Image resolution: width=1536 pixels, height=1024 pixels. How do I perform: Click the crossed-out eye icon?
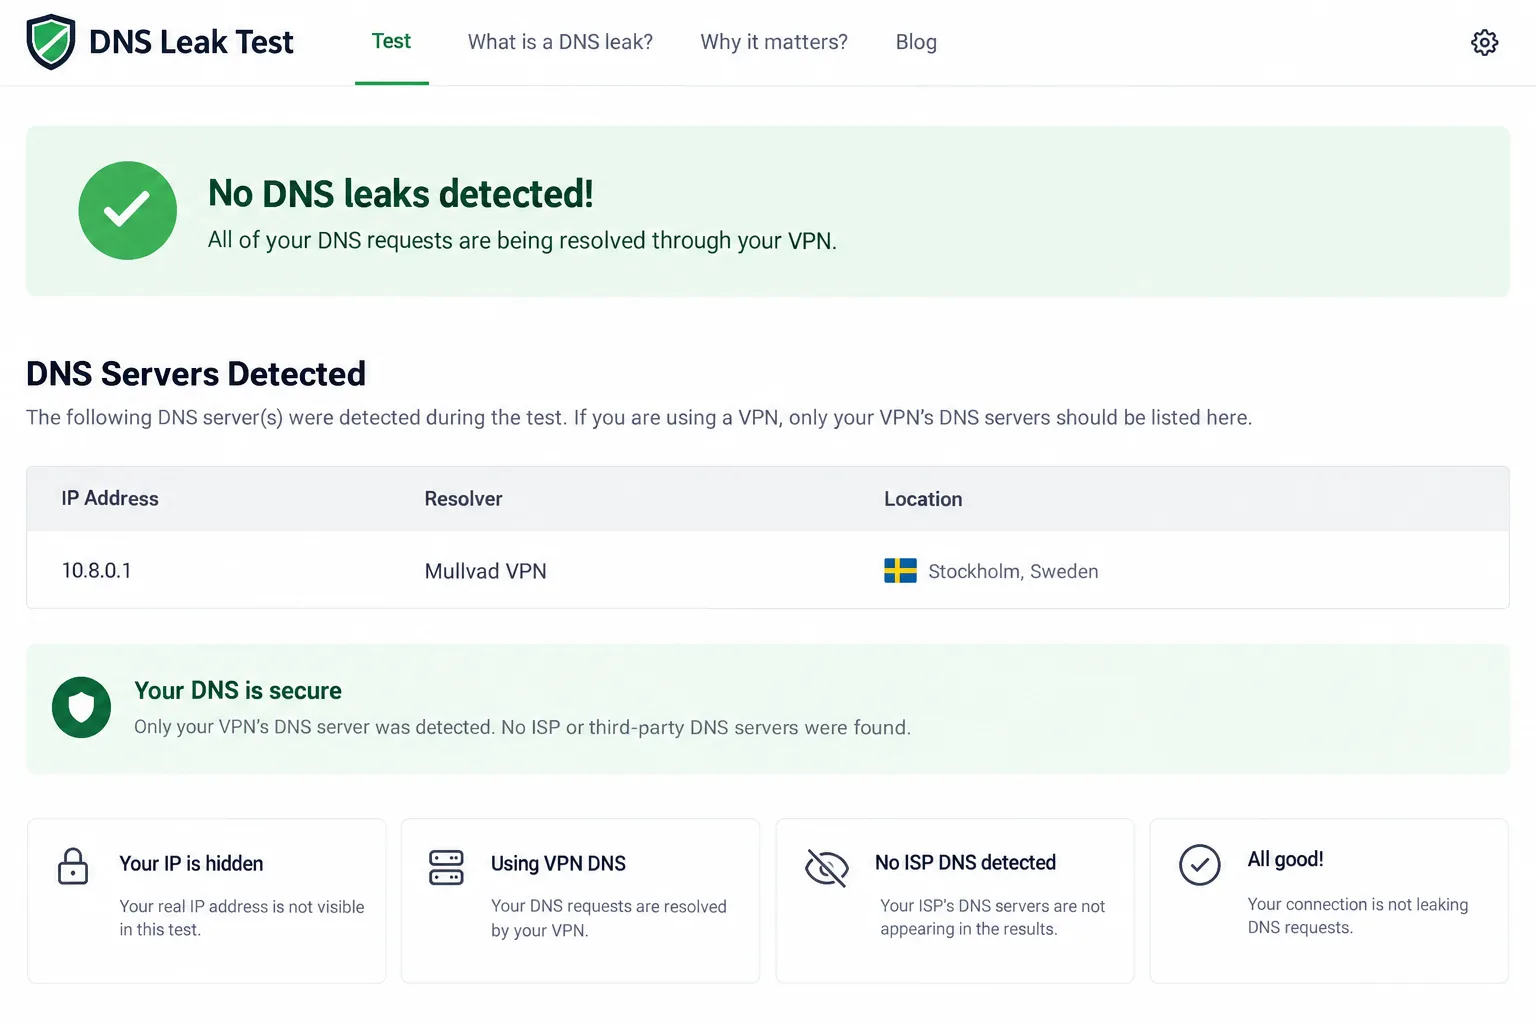pyautogui.click(x=827, y=868)
